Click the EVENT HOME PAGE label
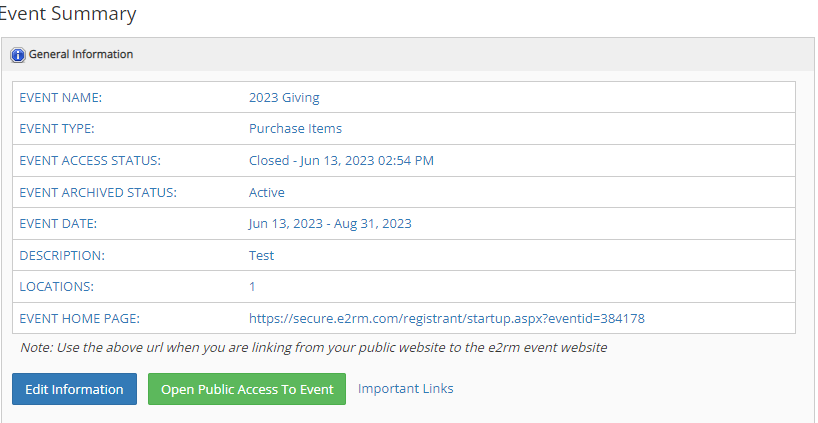 [x=79, y=318]
